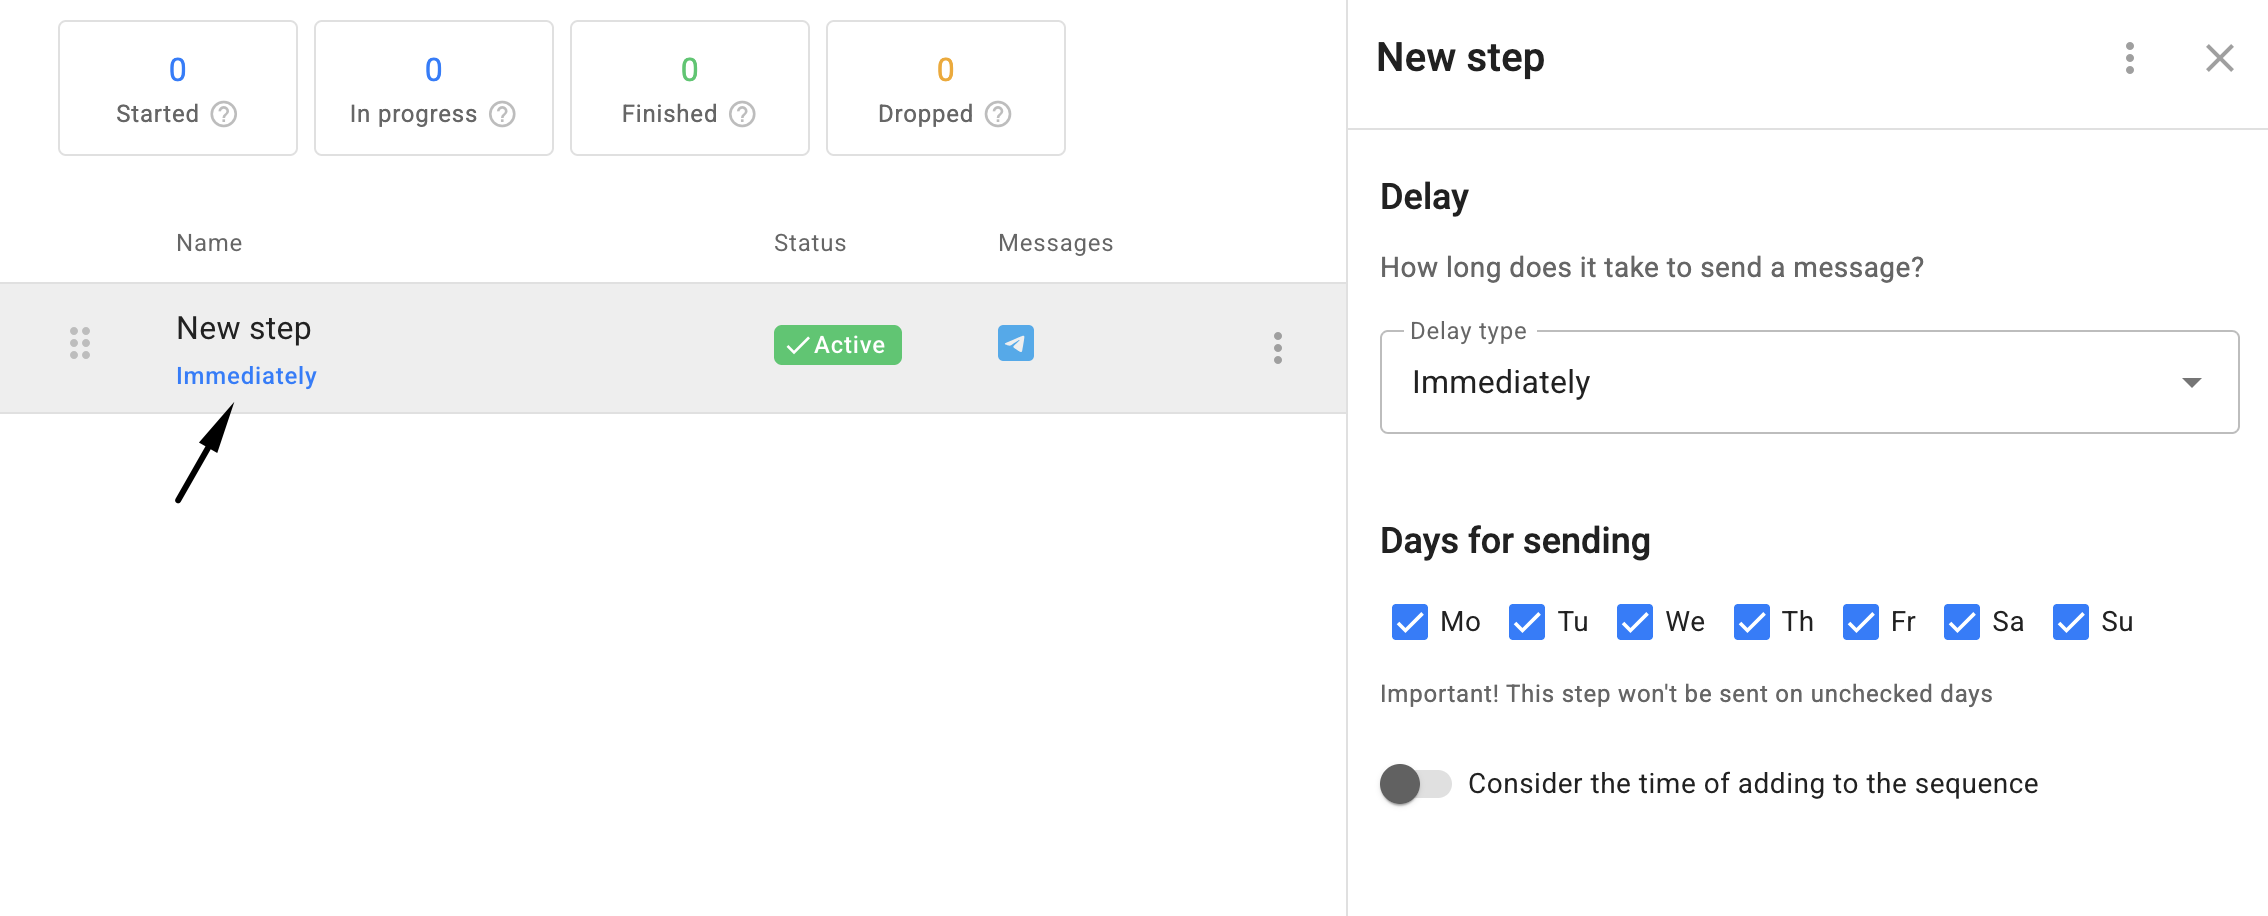Image resolution: width=2268 pixels, height=916 pixels.
Task: Click the Name column header
Action: click(x=209, y=243)
